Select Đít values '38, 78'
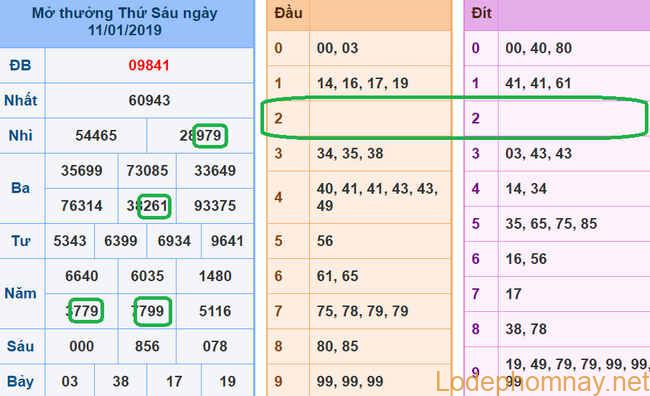Screen dimensions: 650x396 (x=526, y=329)
